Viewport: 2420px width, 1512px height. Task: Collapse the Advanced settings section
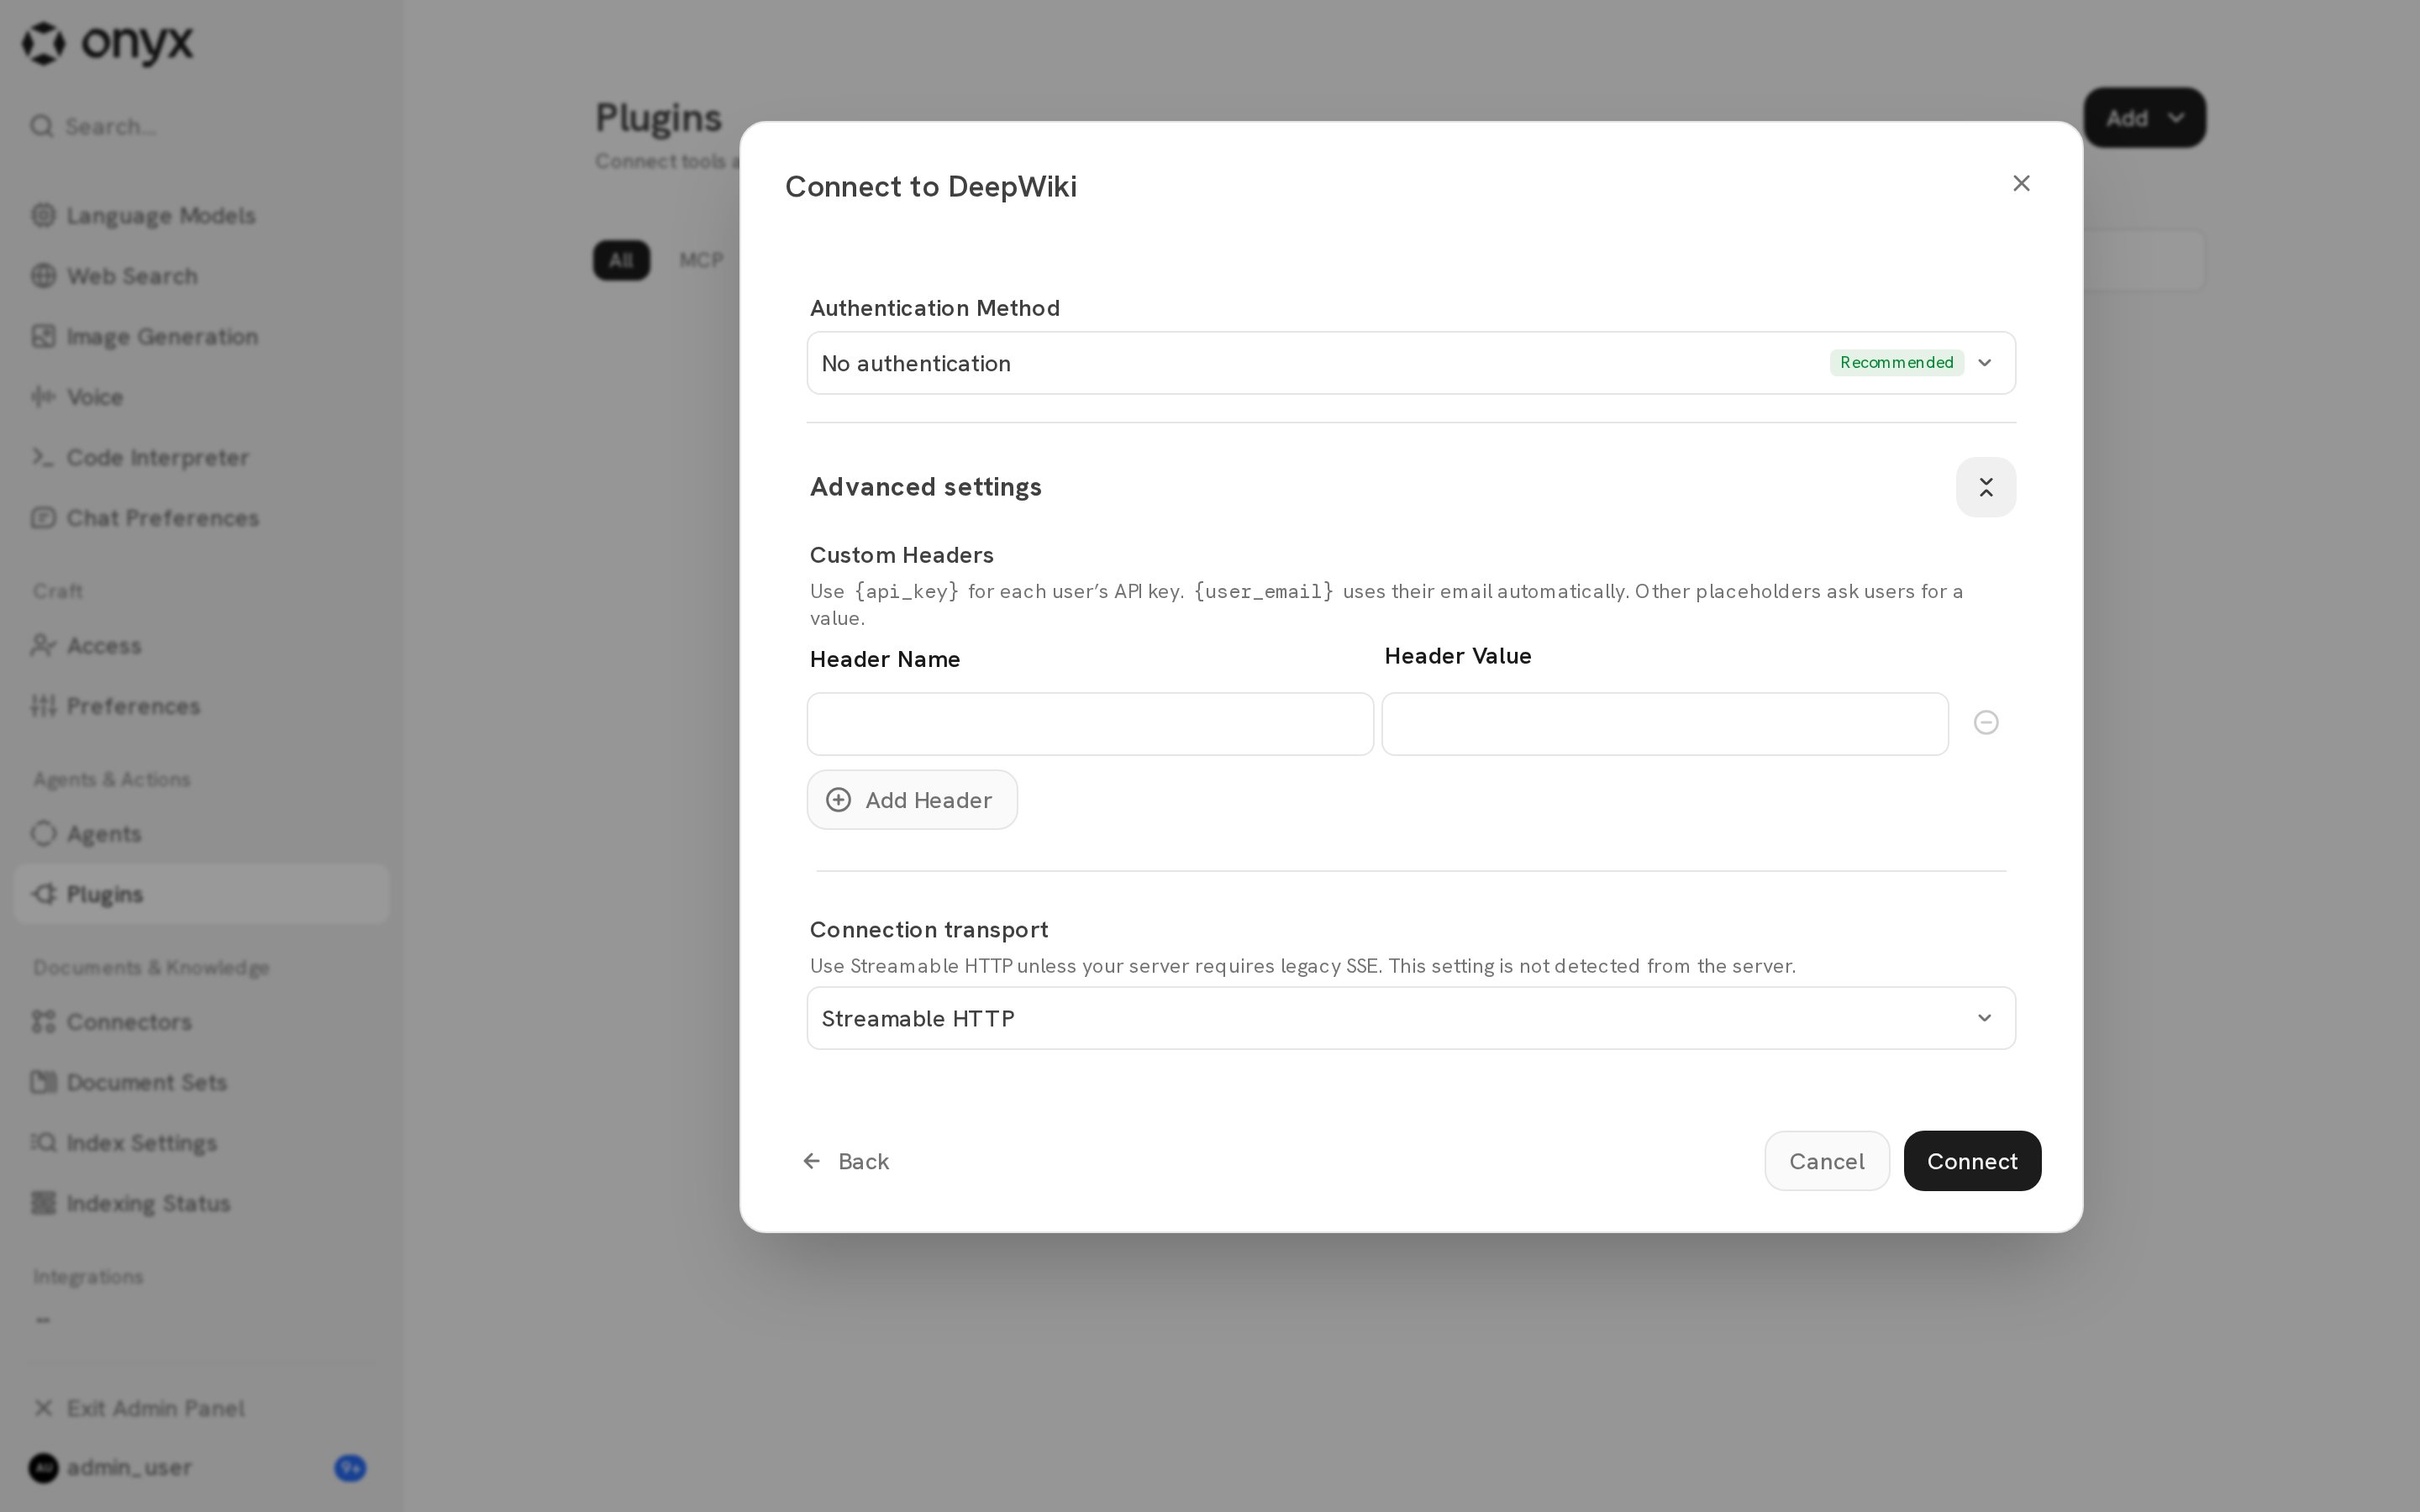click(1985, 487)
